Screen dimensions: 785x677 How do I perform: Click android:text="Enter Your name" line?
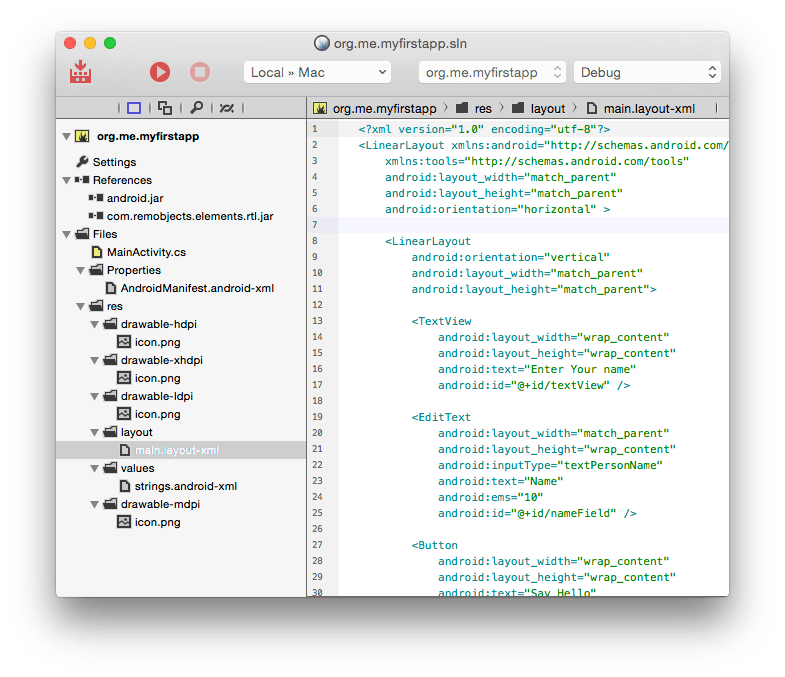tap(537, 370)
